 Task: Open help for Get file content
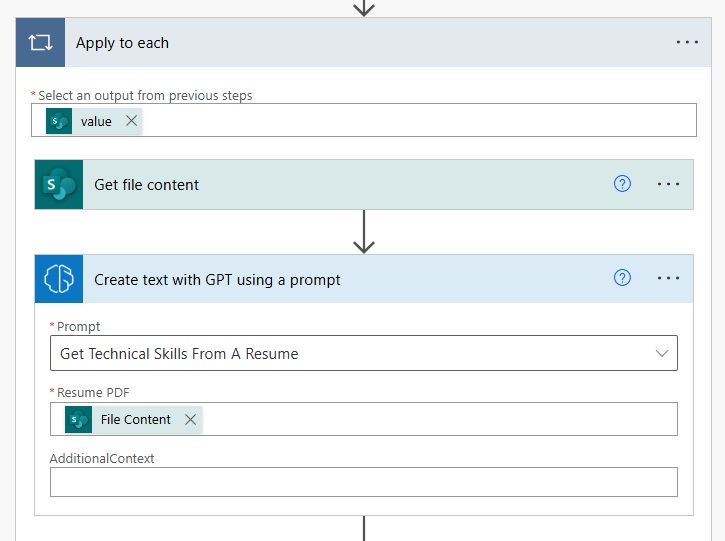(622, 184)
